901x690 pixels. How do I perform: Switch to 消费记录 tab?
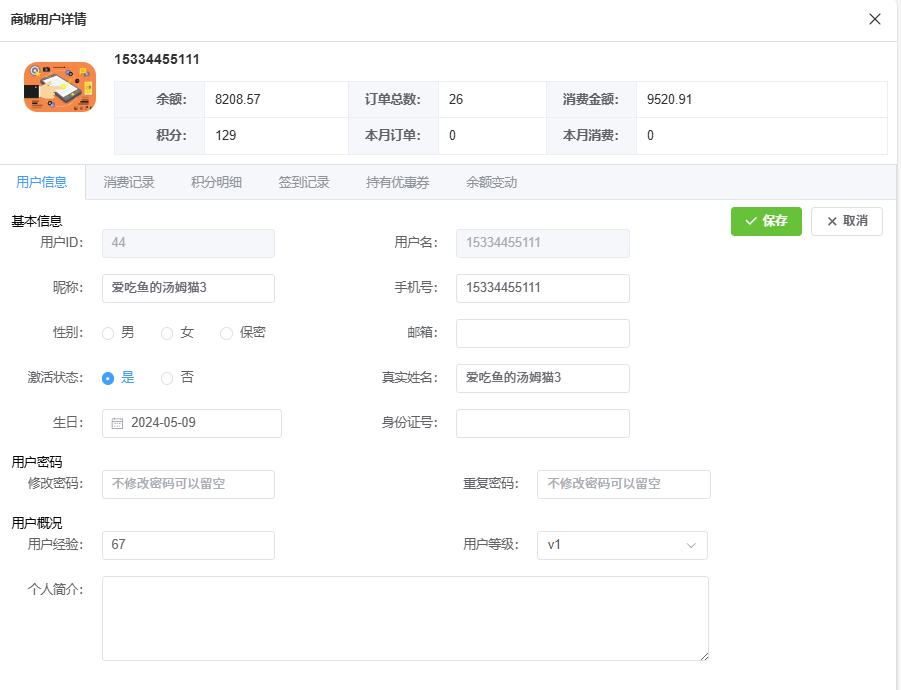(129, 182)
